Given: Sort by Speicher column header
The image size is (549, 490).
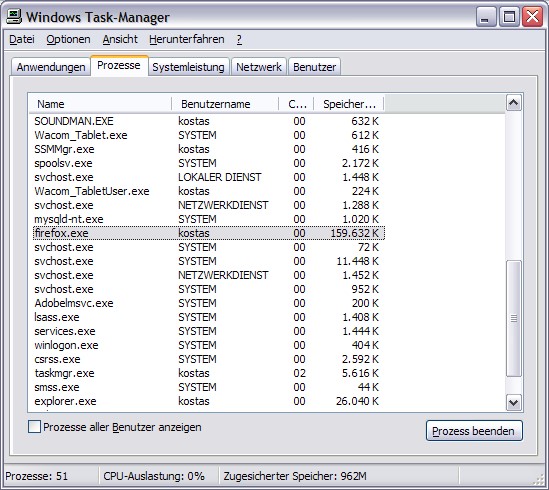Looking at the screenshot, I should coord(349,104).
